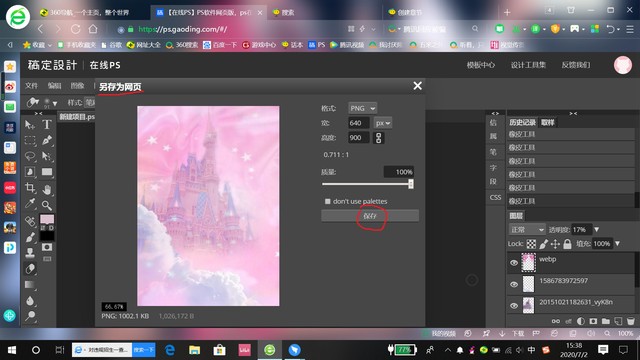Open the PNG format dropdown

(x=362, y=108)
